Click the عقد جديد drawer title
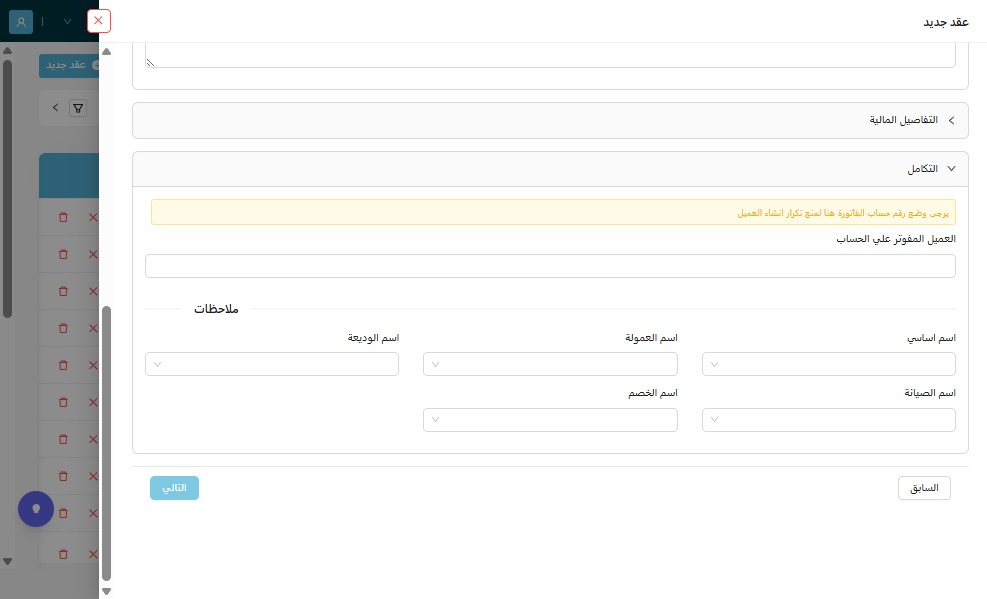Viewport: 987px width, 599px height. pos(945,22)
